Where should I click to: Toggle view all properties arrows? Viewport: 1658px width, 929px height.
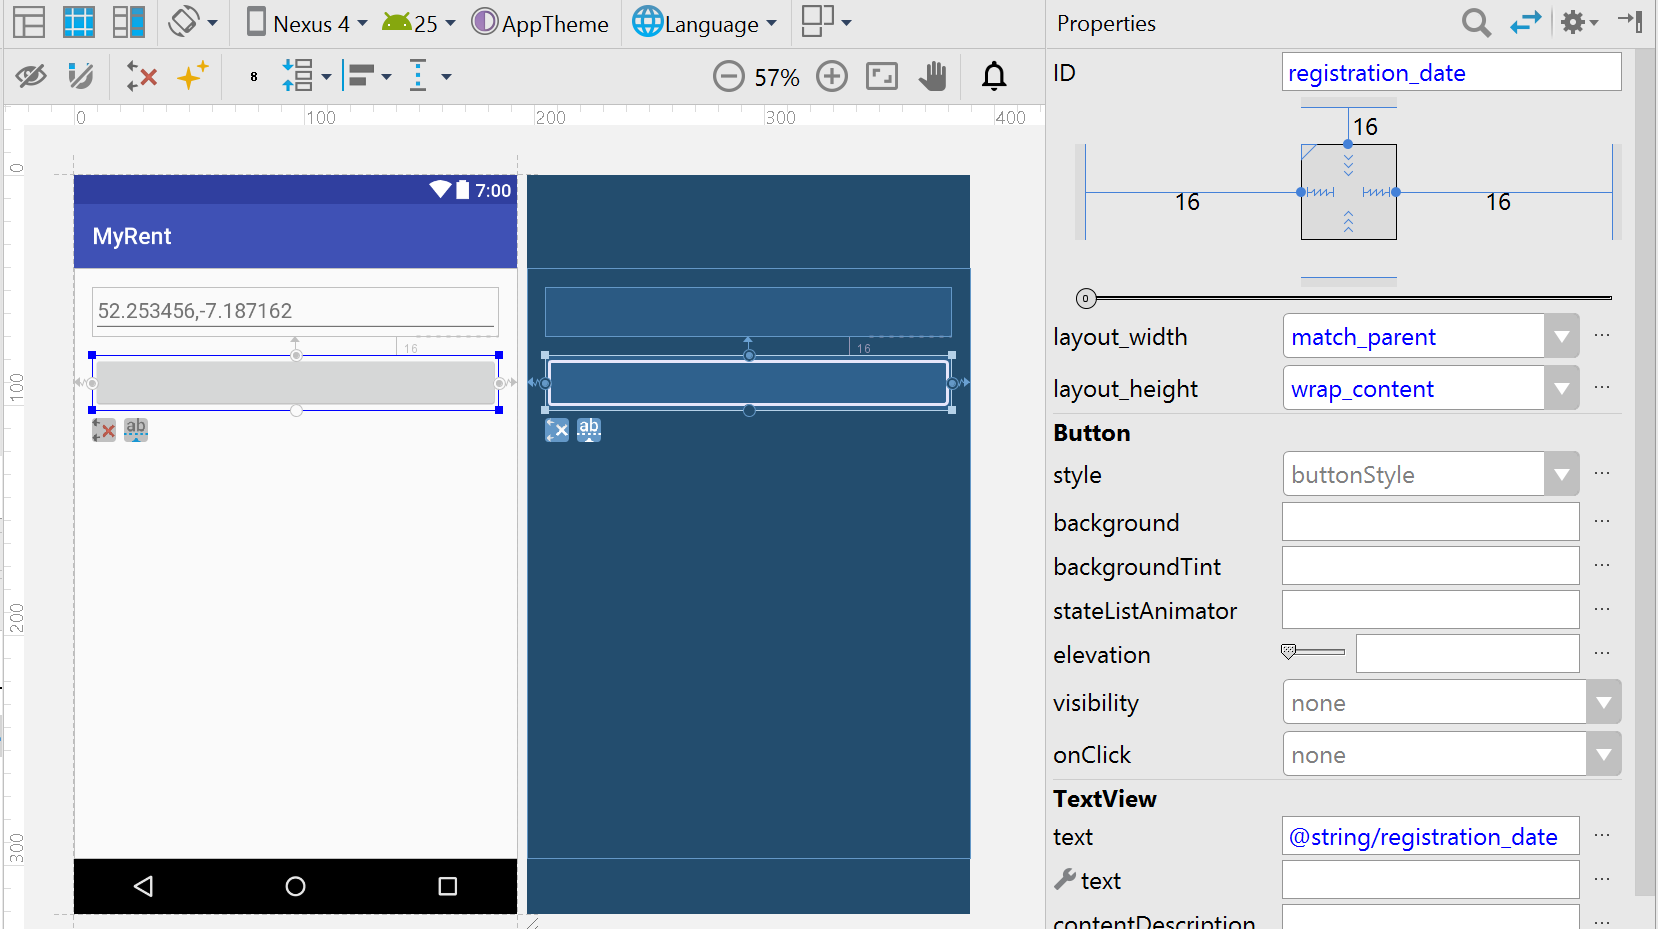point(1525,22)
